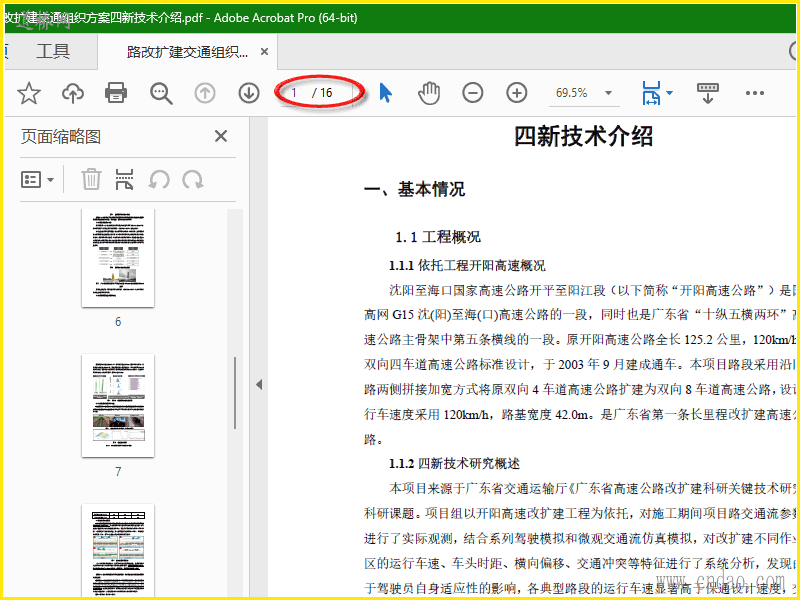Click the fit-width page display icon
Image resolution: width=800 pixels, height=600 pixels.
tap(652, 93)
